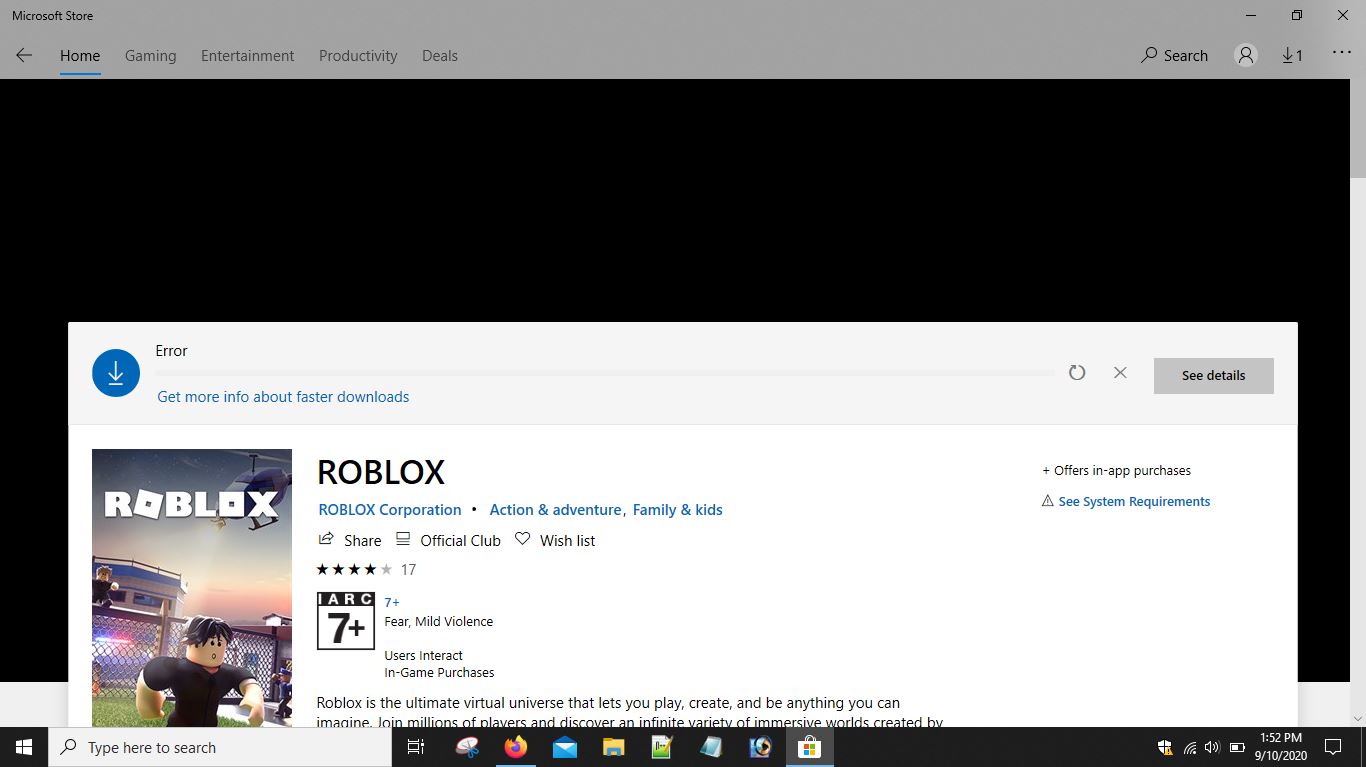Open the Productivity tab
The width and height of the screenshot is (1366, 767).
click(358, 56)
